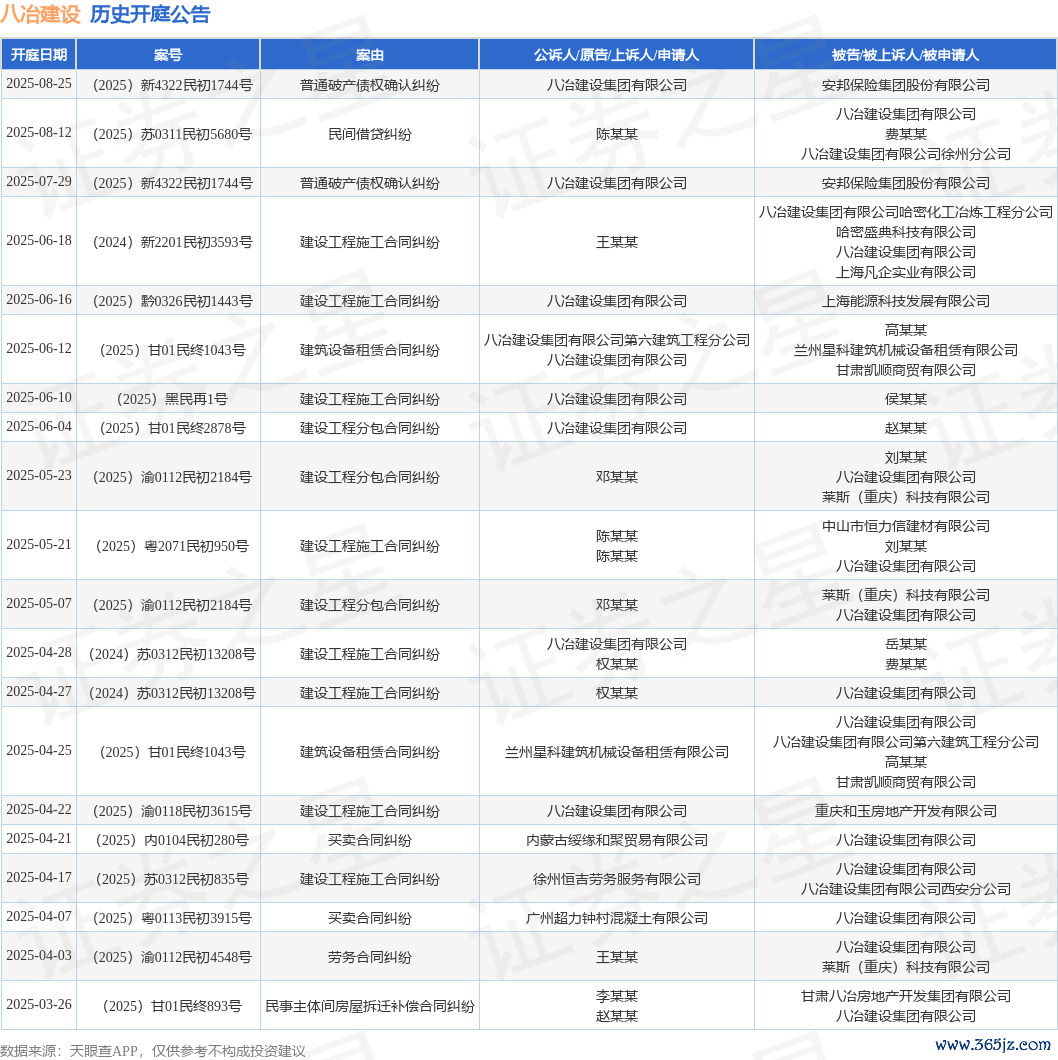Image resolution: width=1058 pixels, height=1060 pixels.
Task: Open 上海能源科技发展有限公司 defendant entry
Action: (905, 301)
